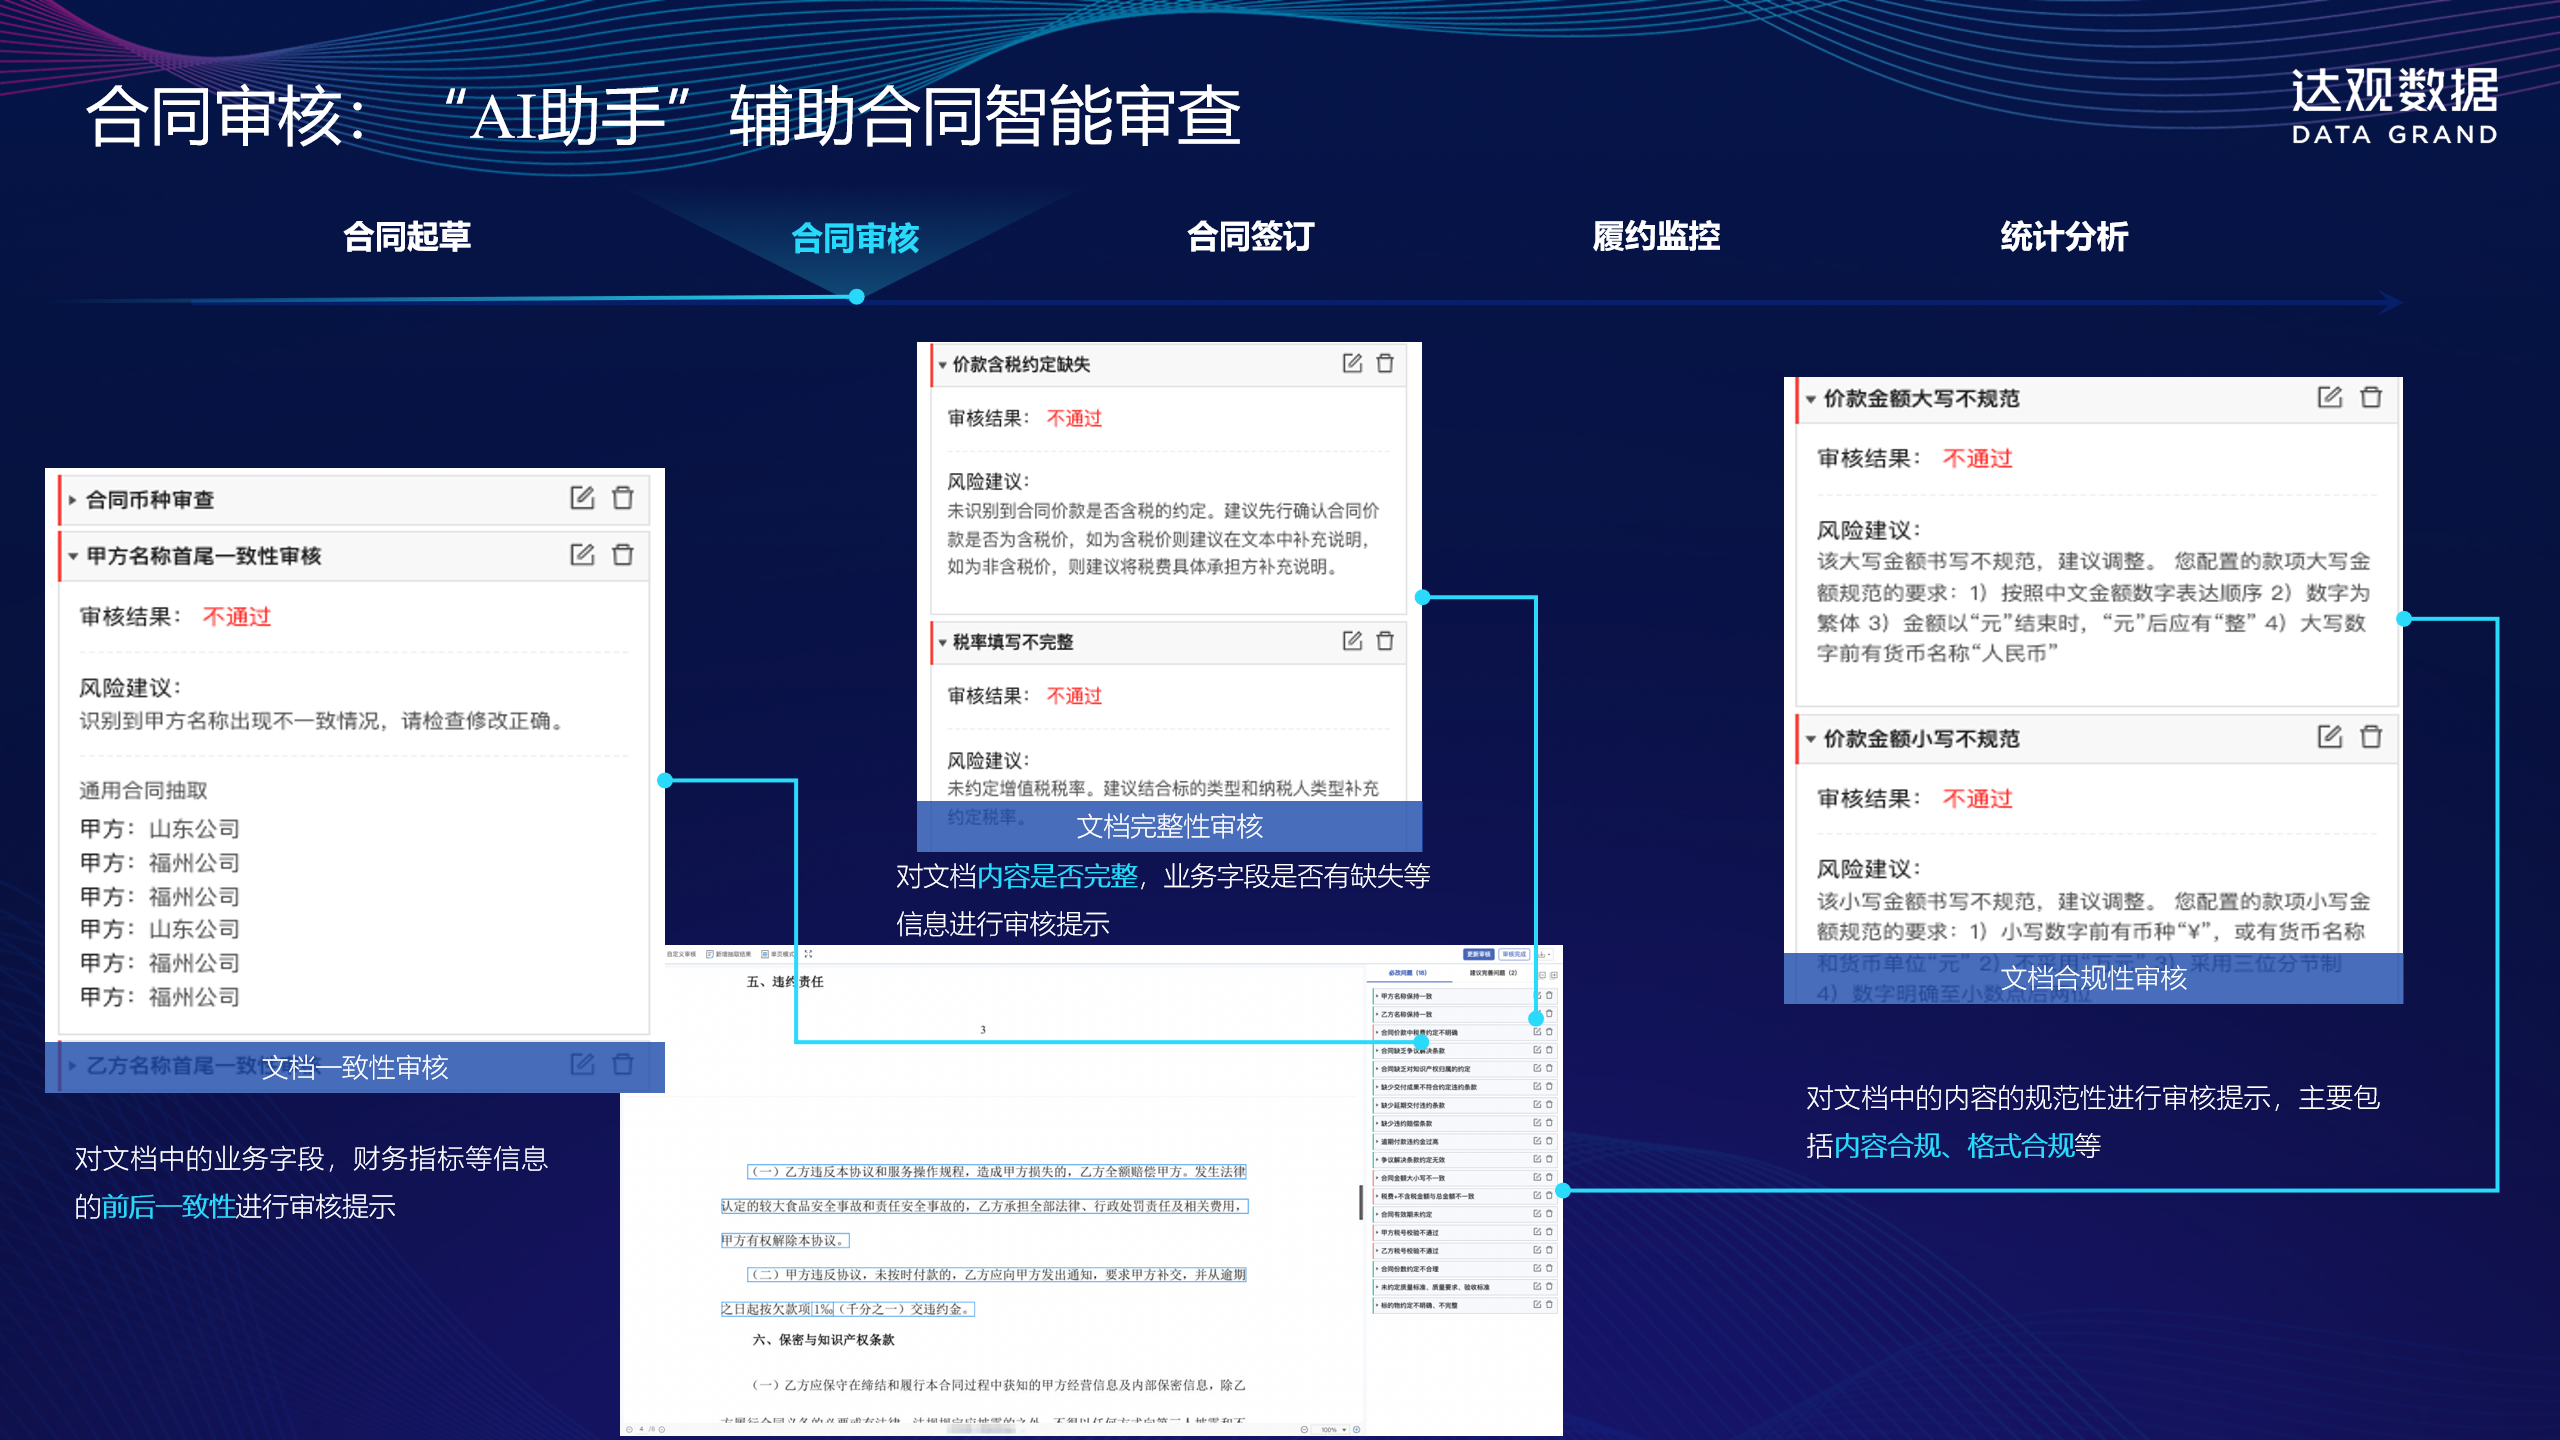Viewport: 2560px width, 1440px height.
Task: Click the document vertical scrollbar handle
Action: [x=1361, y=1201]
